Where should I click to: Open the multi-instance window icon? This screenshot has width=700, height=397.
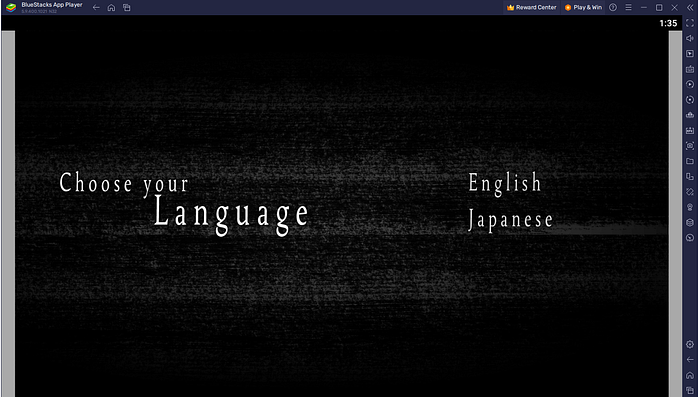pos(690,176)
